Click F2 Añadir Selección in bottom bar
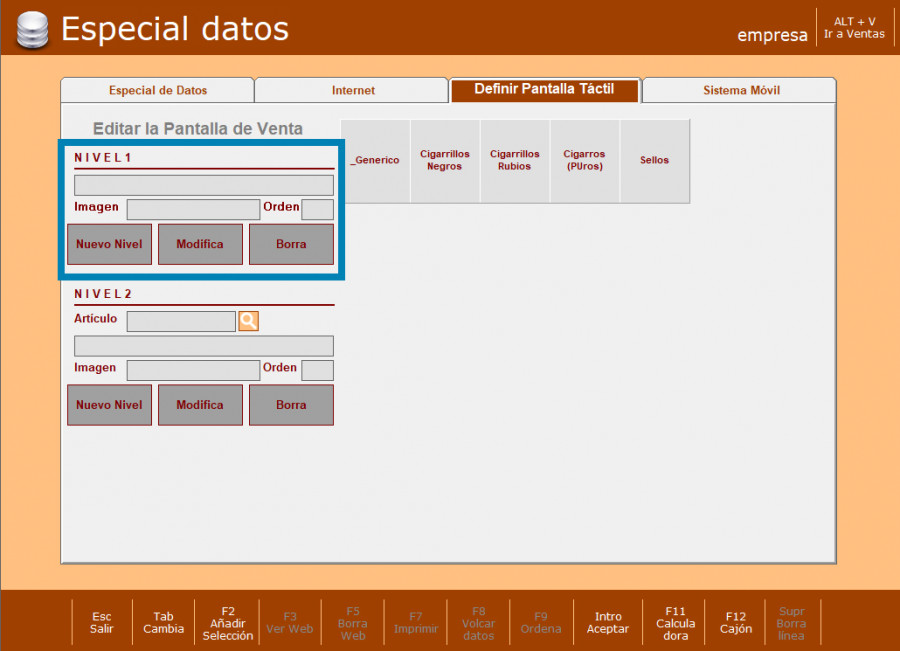The width and height of the screenshot is (900, 651). [x=228, y=622]
